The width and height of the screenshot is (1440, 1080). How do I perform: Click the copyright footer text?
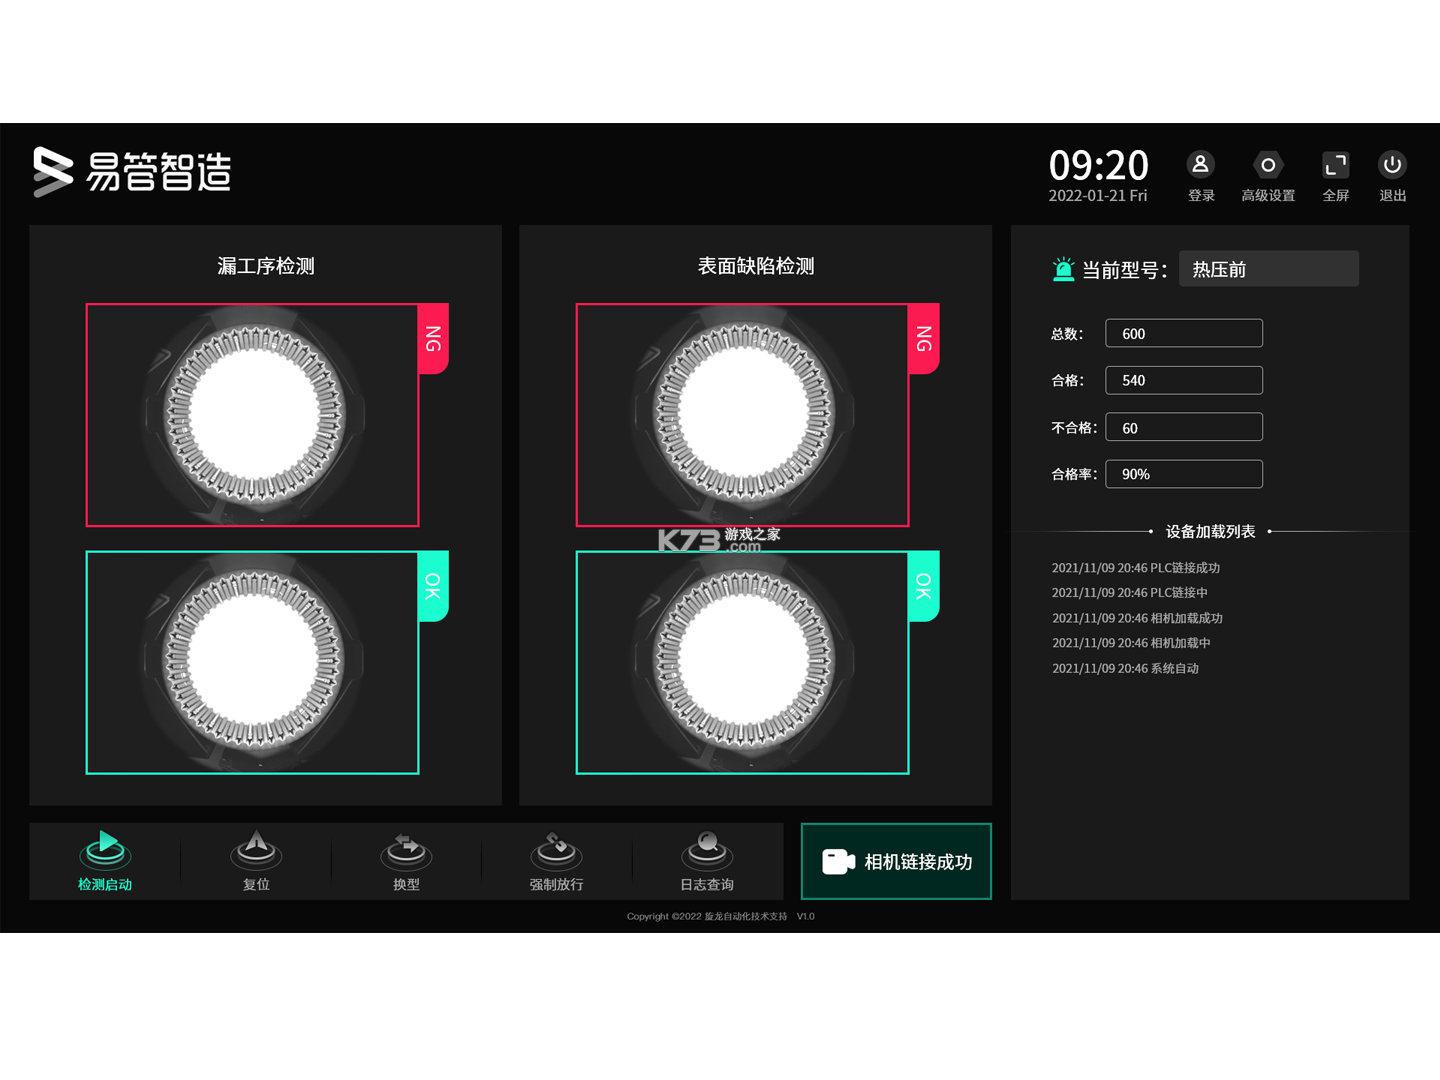pos(721,916)
